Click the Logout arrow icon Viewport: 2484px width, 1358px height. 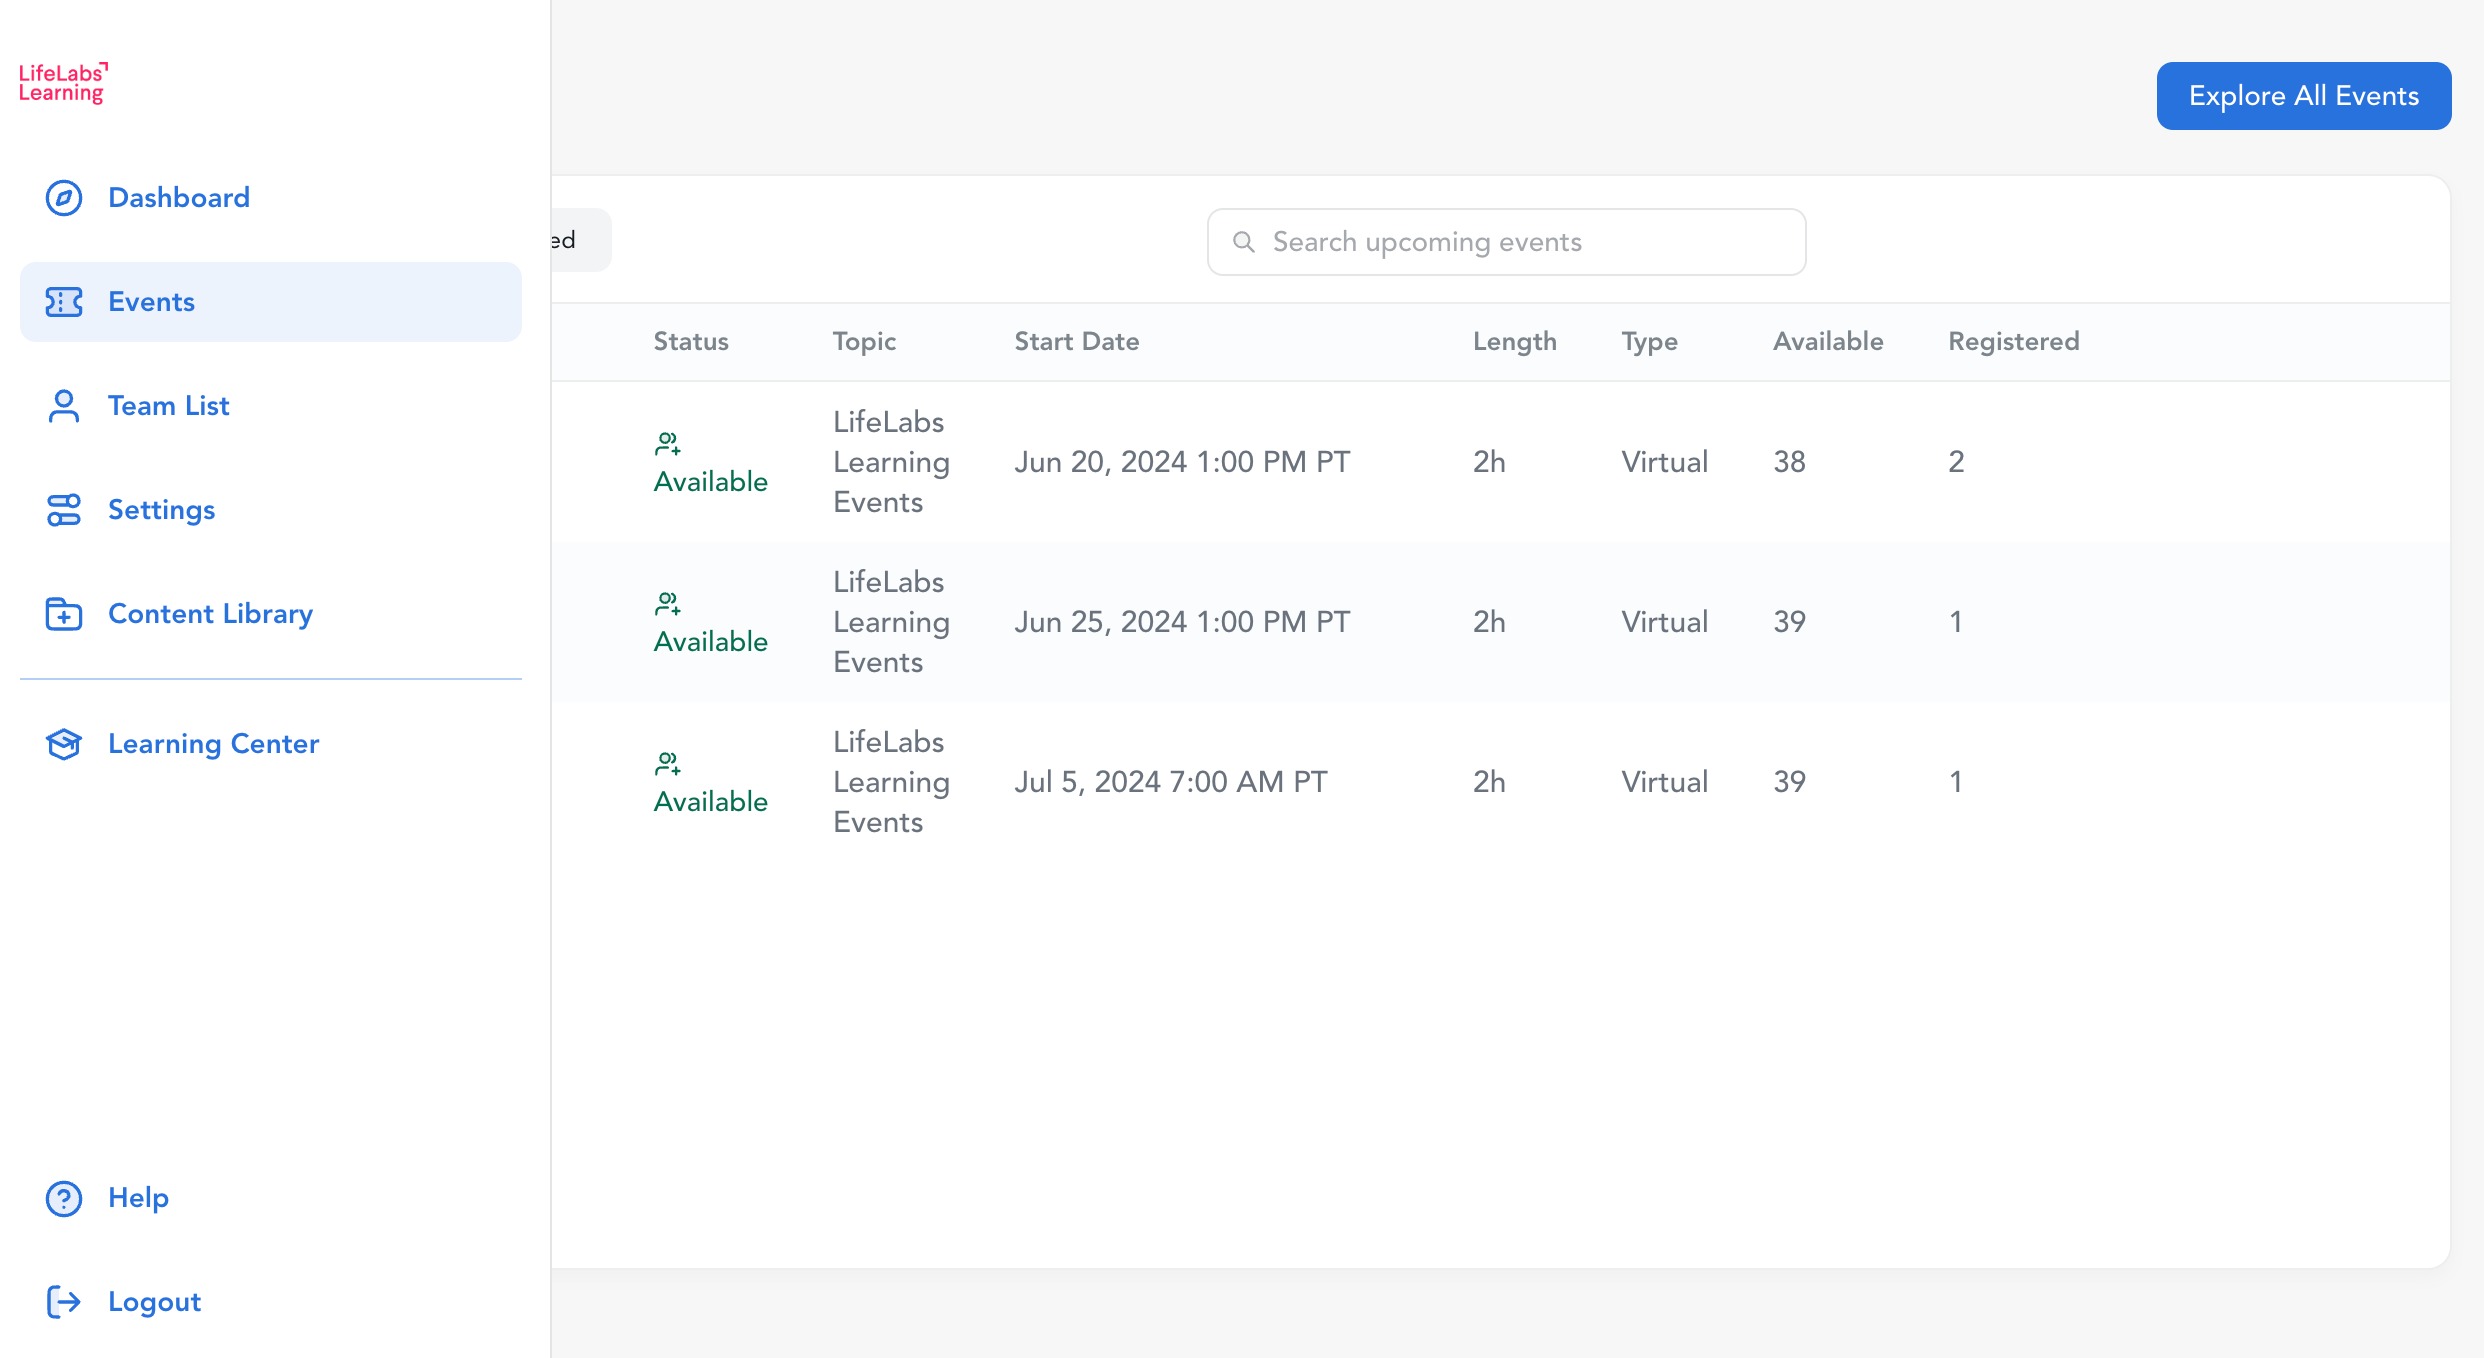pyautogui.click(x=64, y=1302)
